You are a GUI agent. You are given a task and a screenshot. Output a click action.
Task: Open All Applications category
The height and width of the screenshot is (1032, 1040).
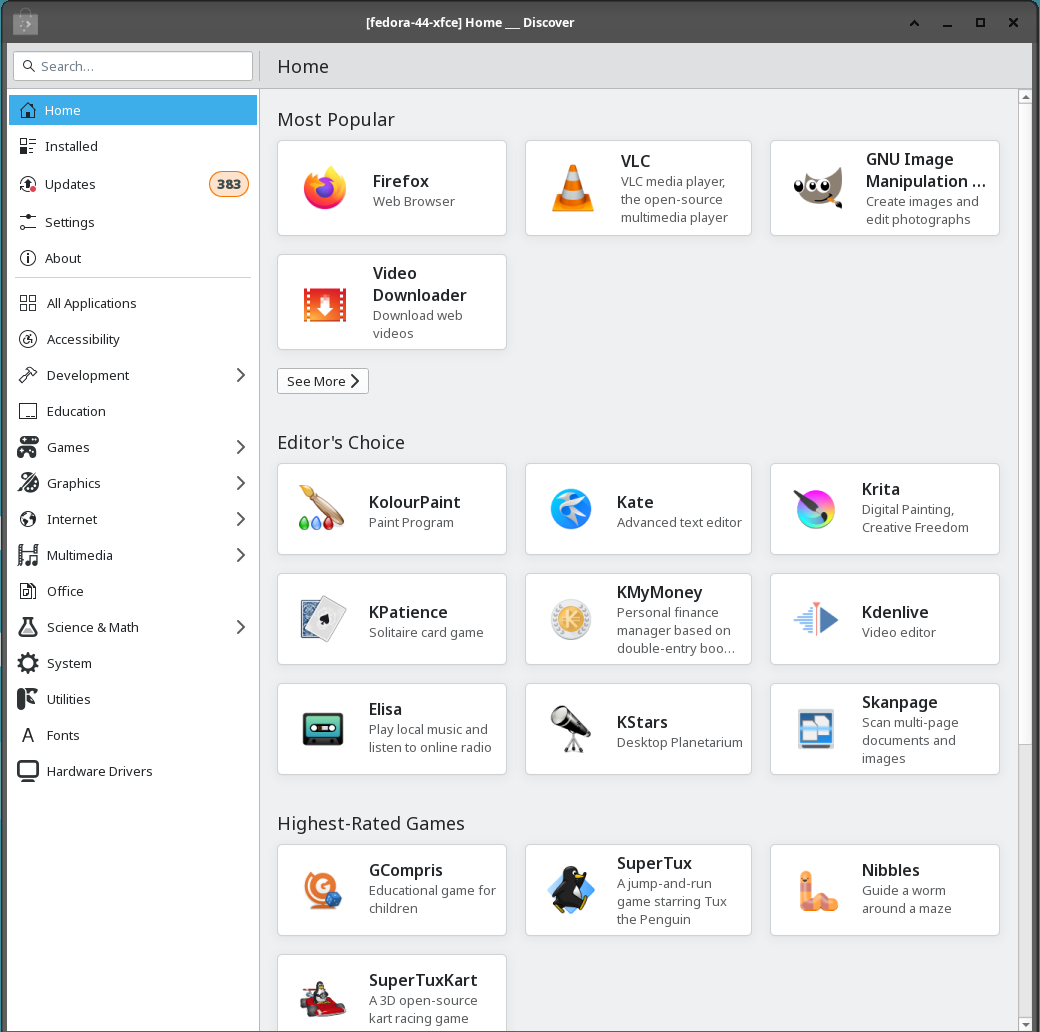coord(133,303)
